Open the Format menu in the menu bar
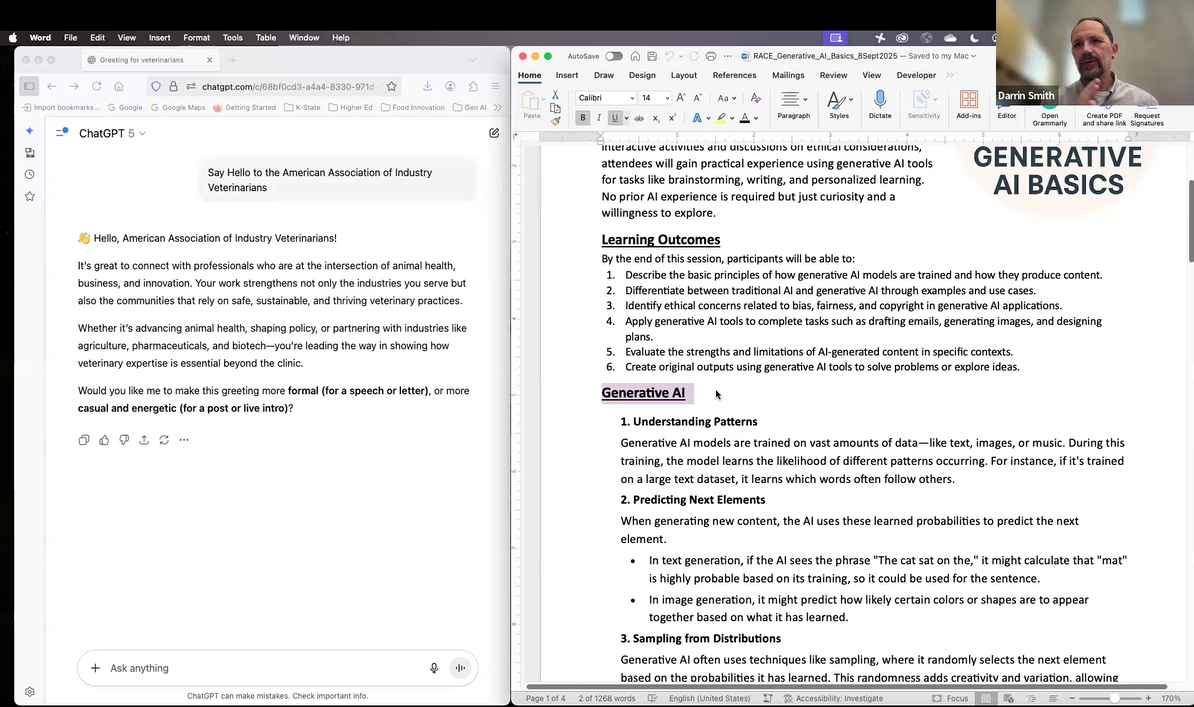This screenshot has width=1194, height=707. (196, 37)
